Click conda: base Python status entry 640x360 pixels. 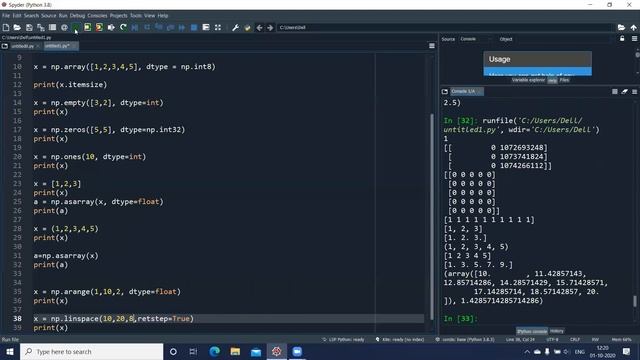(x=465, y=340)
